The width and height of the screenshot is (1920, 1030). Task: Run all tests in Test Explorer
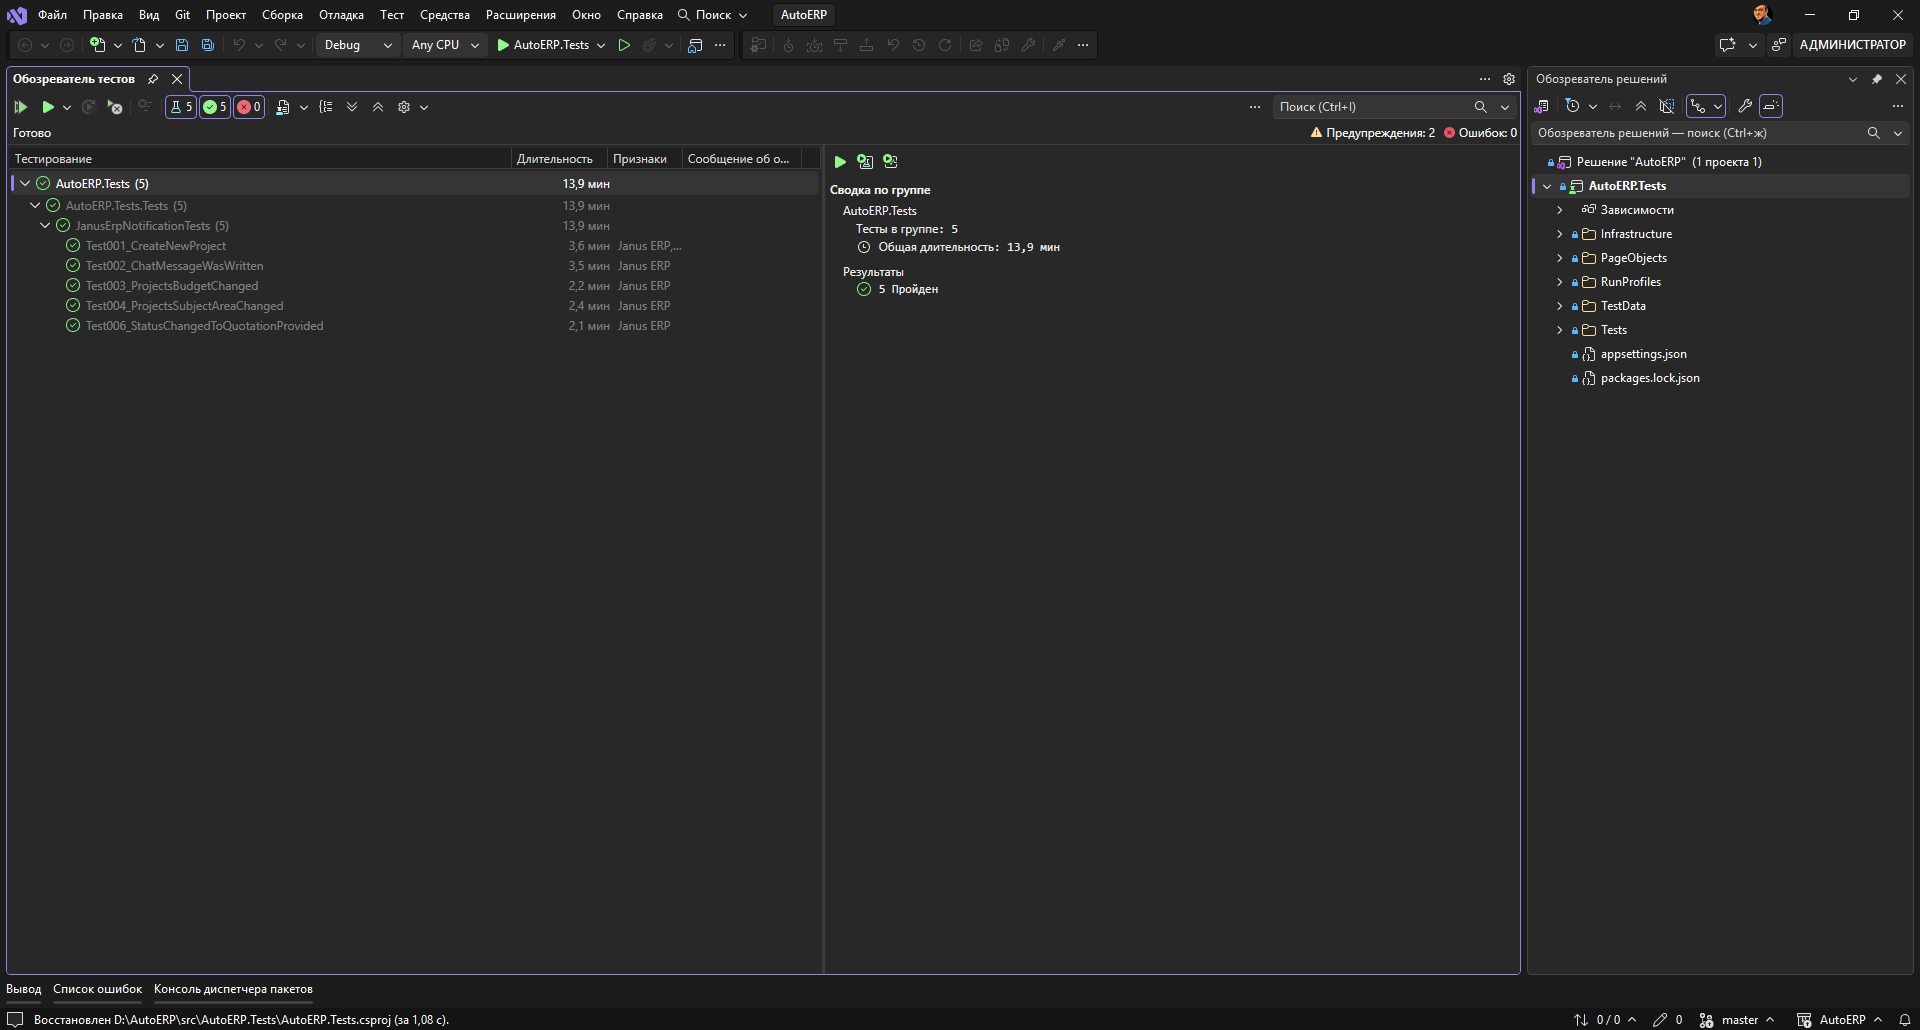[x=20, y=107]
